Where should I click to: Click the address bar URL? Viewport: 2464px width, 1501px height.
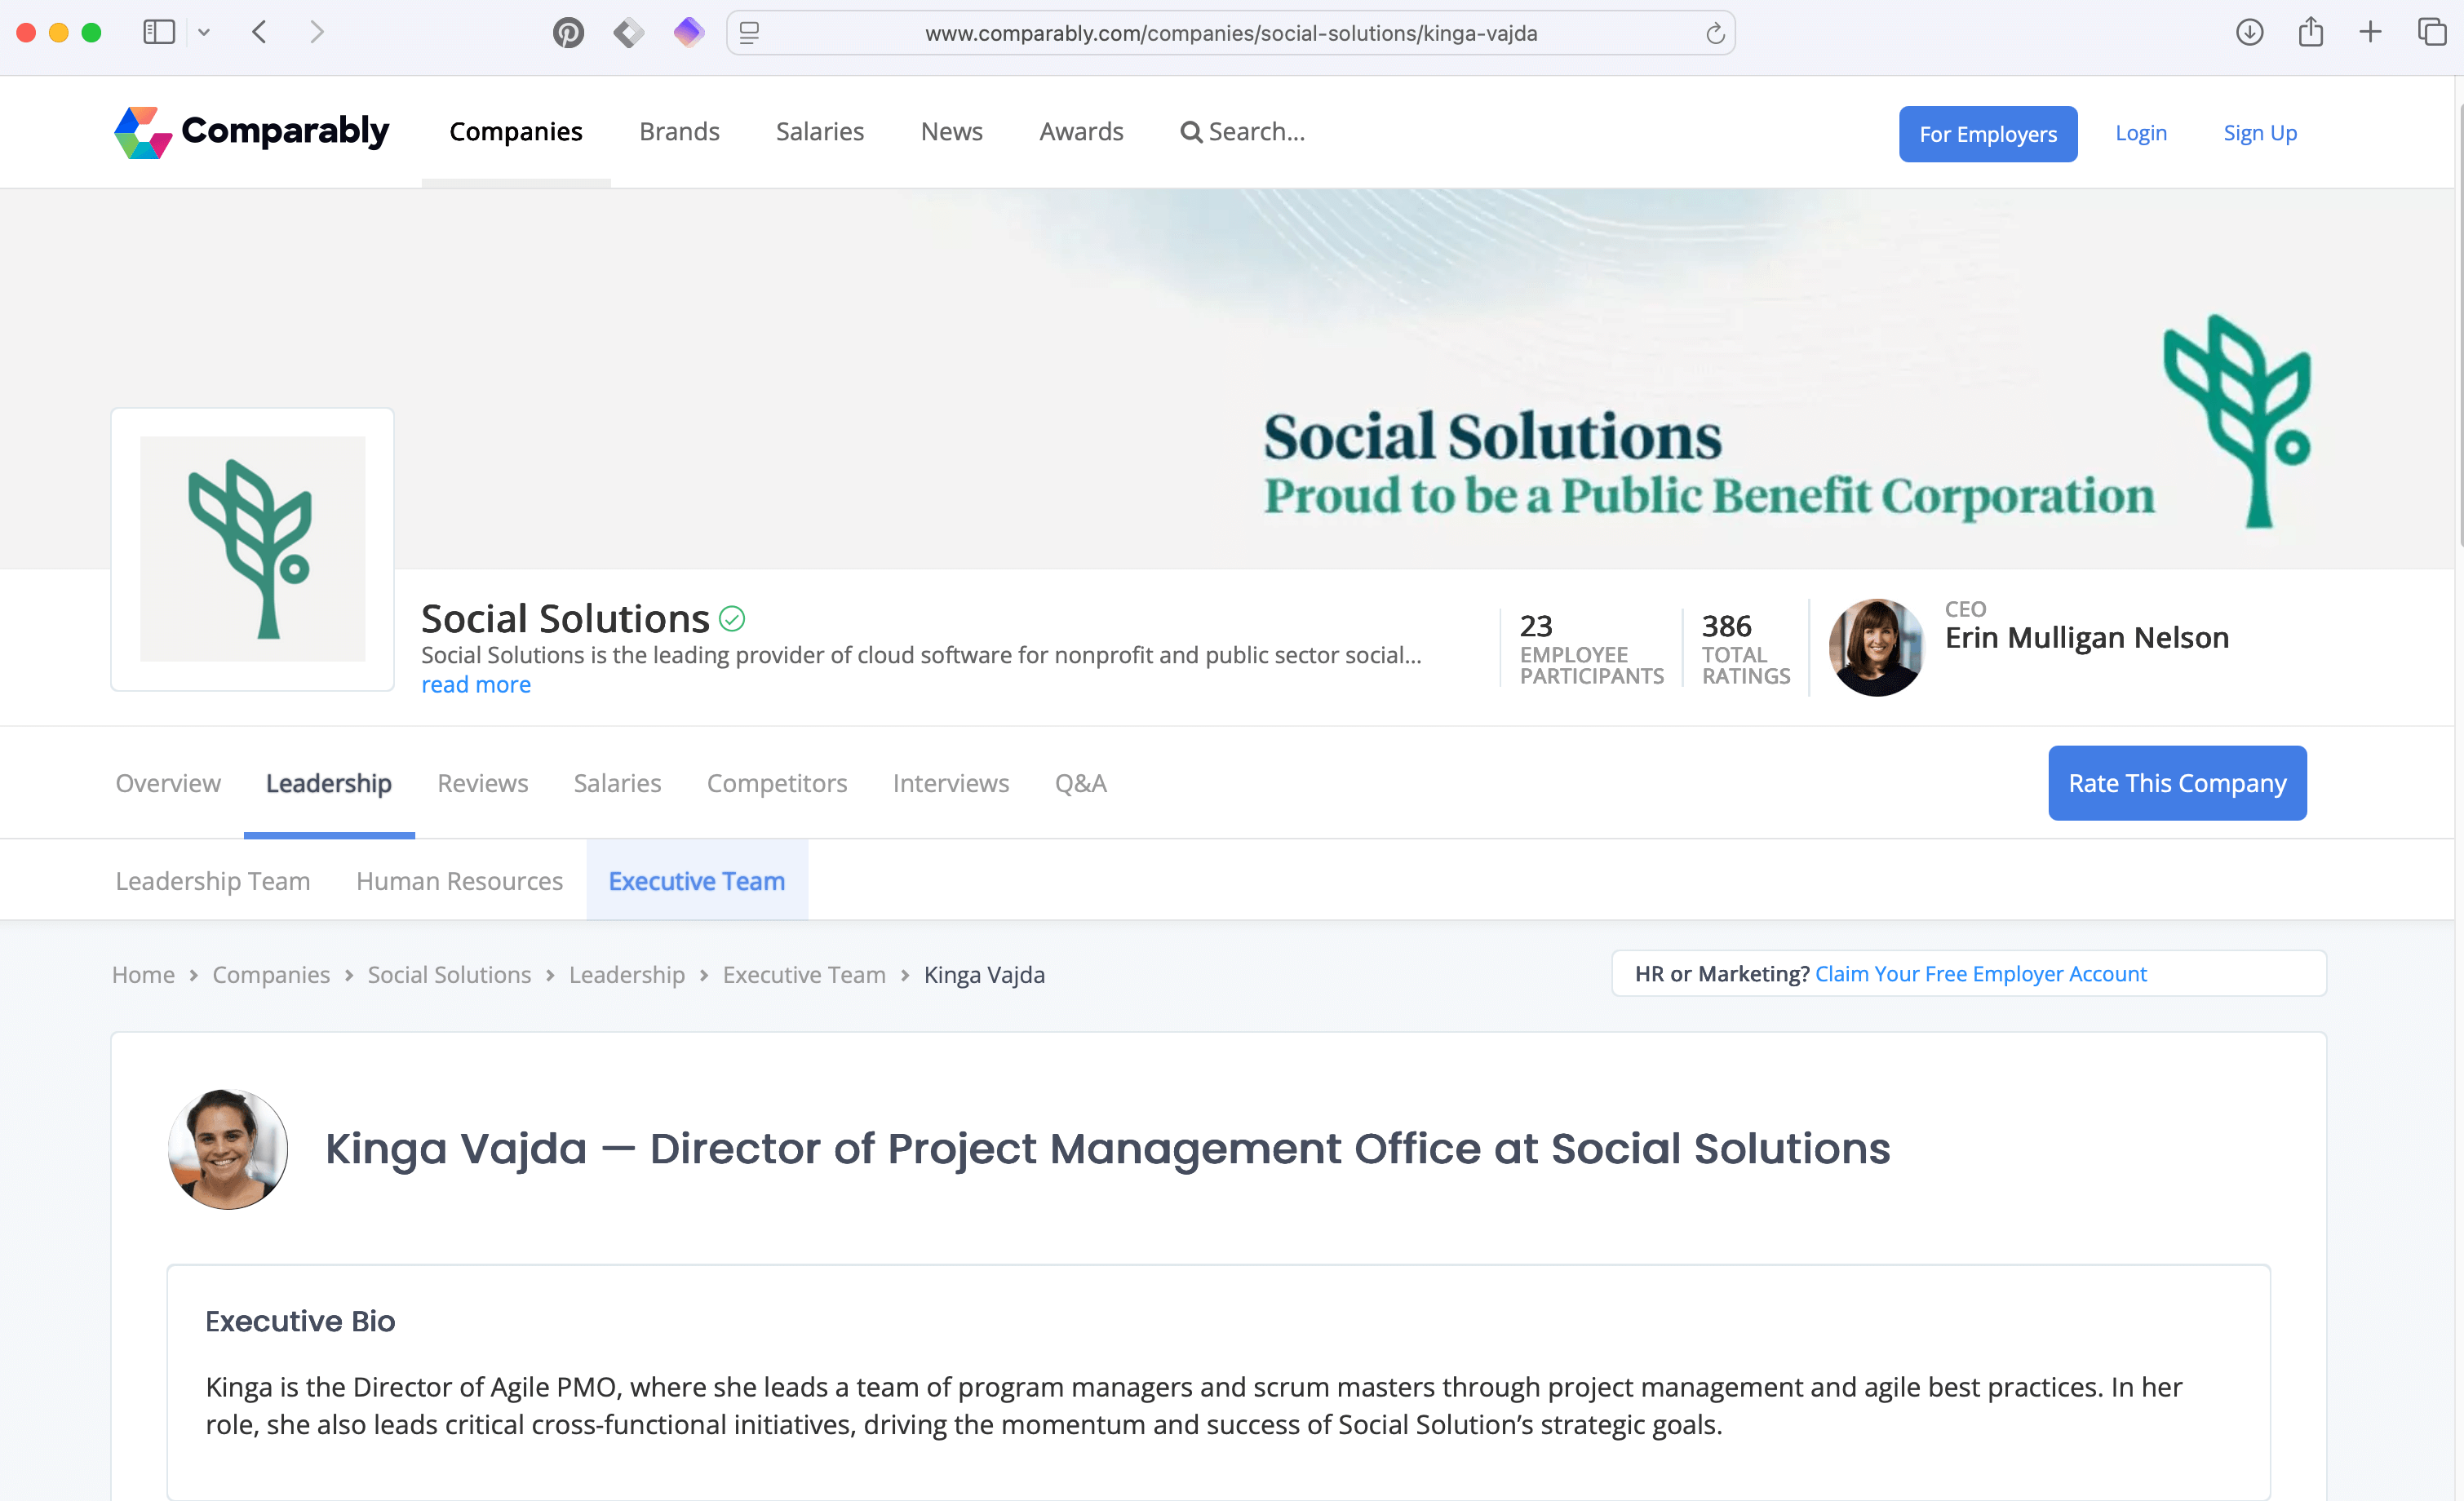pyautogui.click(x=1231, y=33)
